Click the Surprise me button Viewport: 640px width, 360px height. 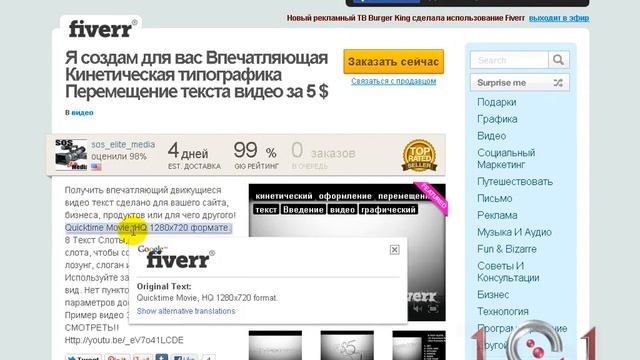(x=520, y=82)
